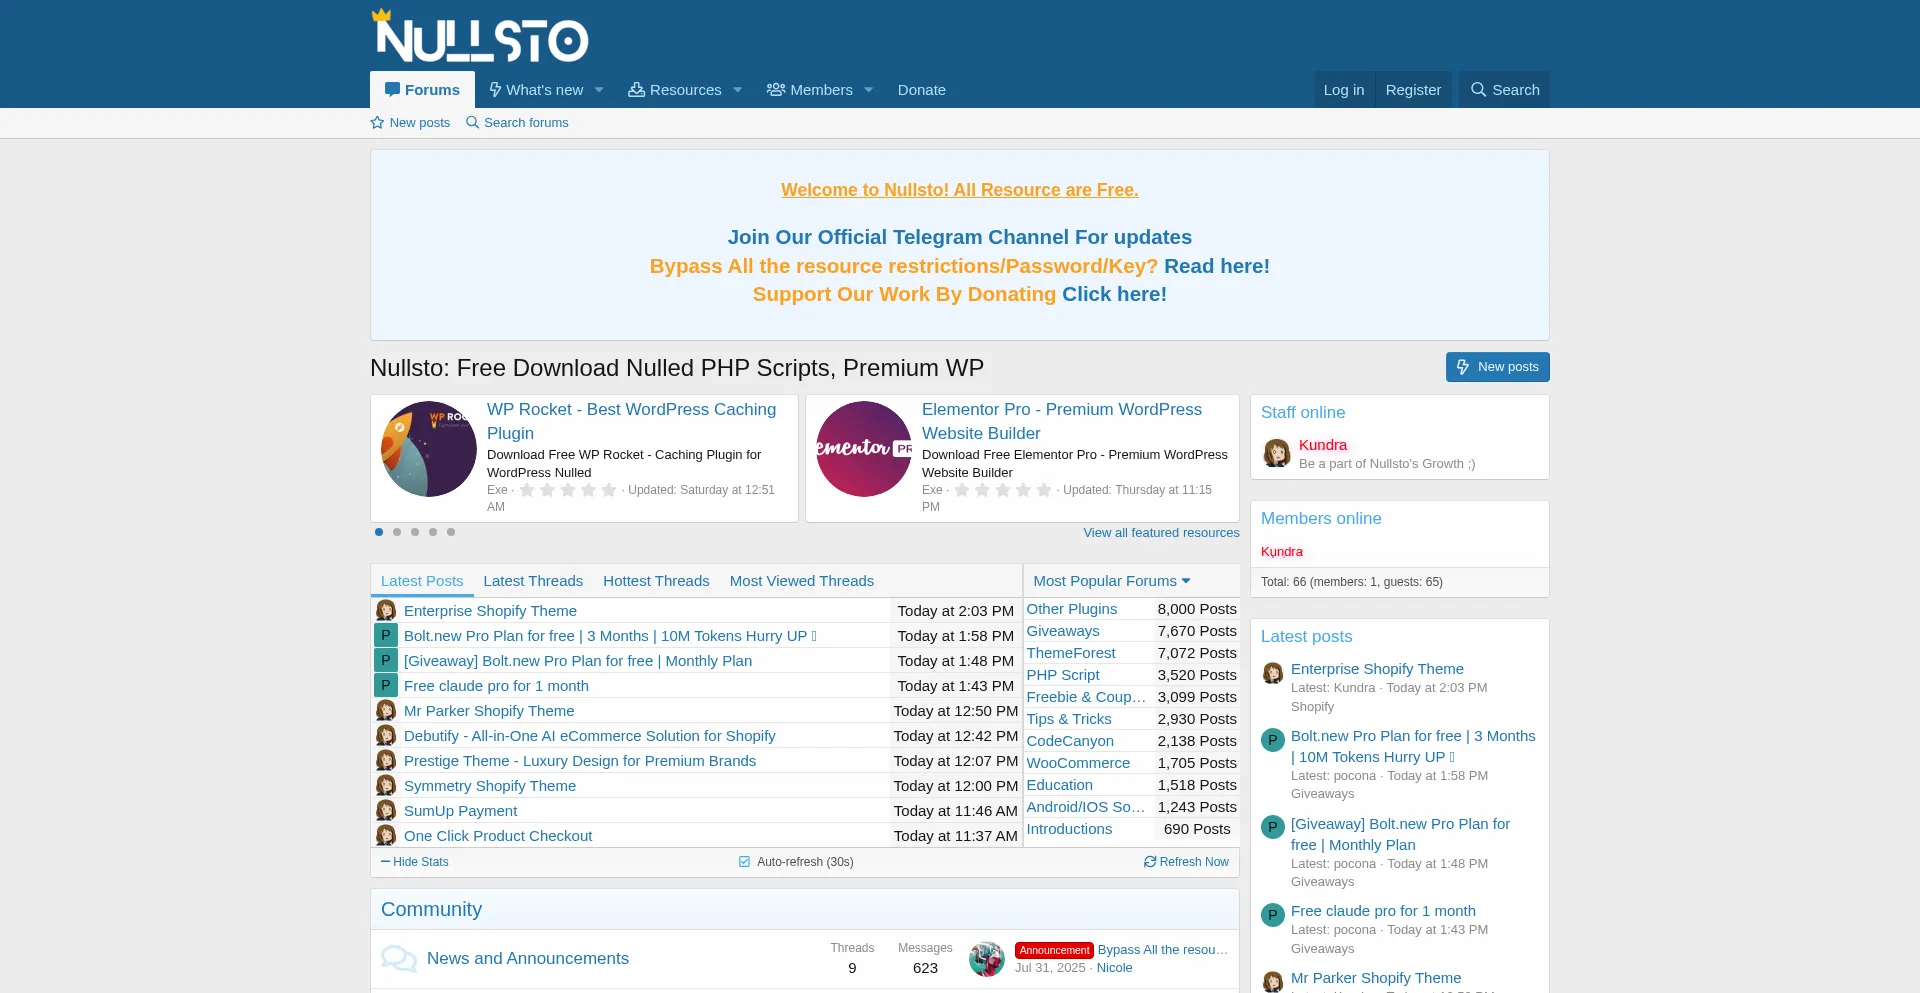Open the WP Rocket resource thumbnail
1920x993 pixels.
pyautogui.click(x=429, y=449)
